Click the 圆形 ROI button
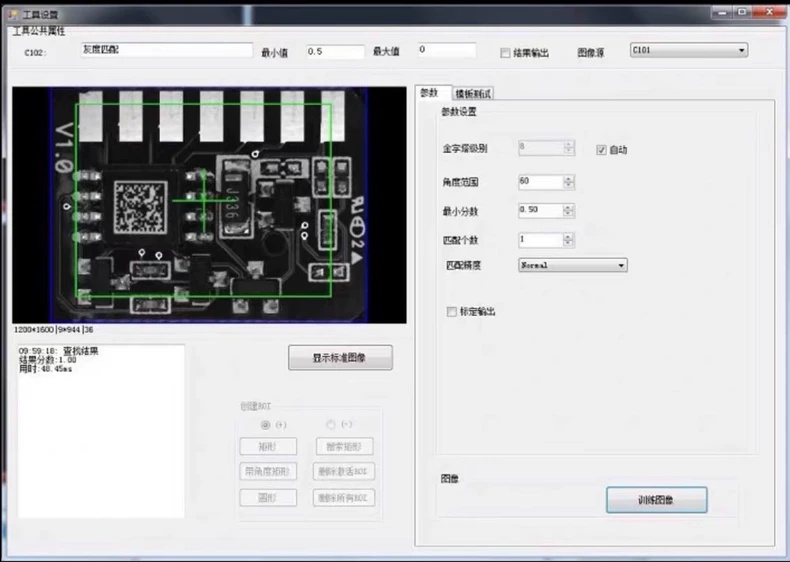Viewport: 790px width, 562px height. coord(268,498)
